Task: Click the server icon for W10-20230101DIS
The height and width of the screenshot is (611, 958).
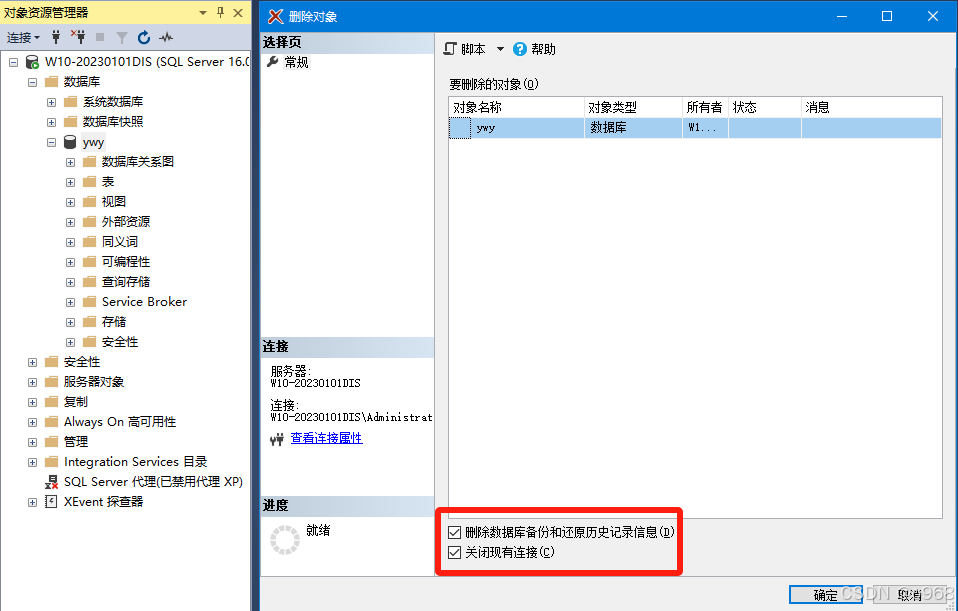Action: (32, 62)
